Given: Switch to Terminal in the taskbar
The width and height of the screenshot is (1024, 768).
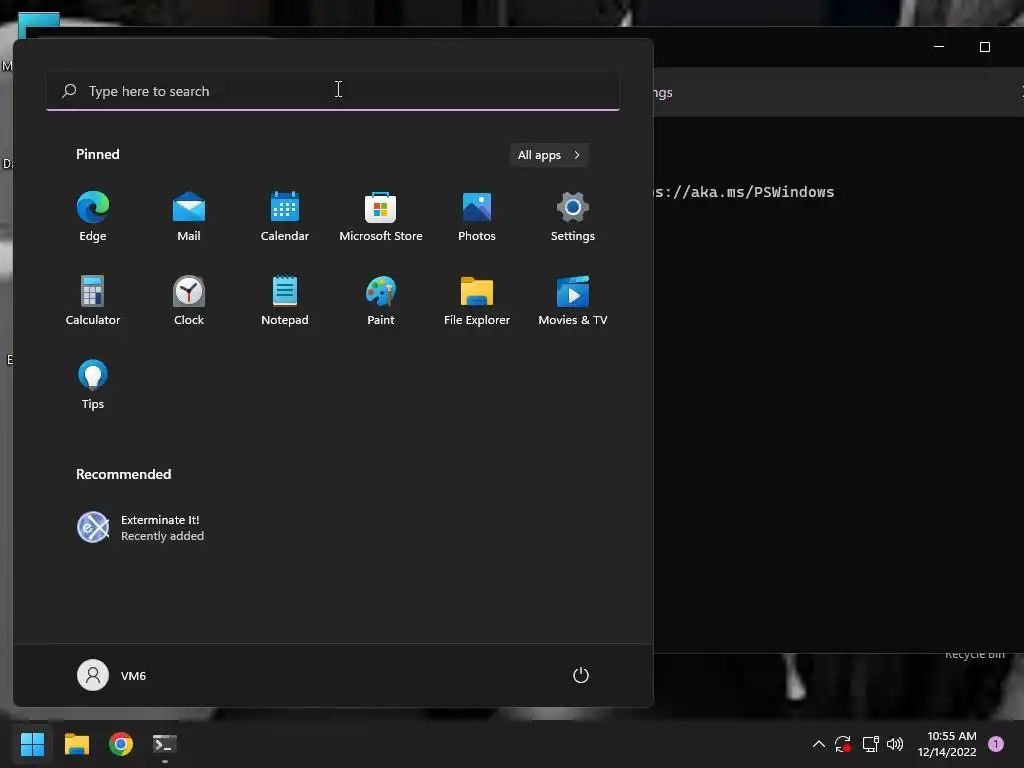Looking at the screenshot, I should (x=165, y=744).
